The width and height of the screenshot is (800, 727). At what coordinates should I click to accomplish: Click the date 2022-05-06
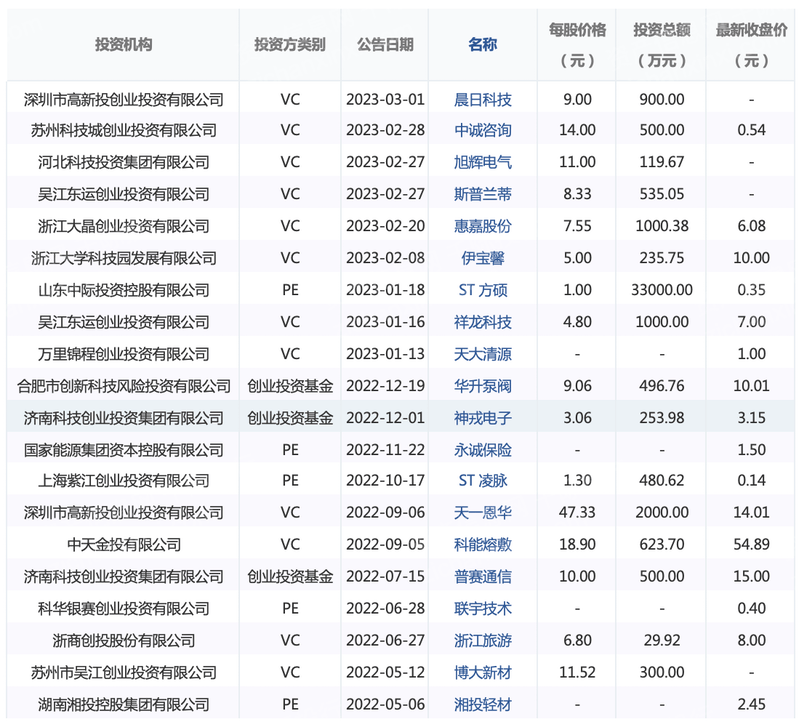click(385, 705)
